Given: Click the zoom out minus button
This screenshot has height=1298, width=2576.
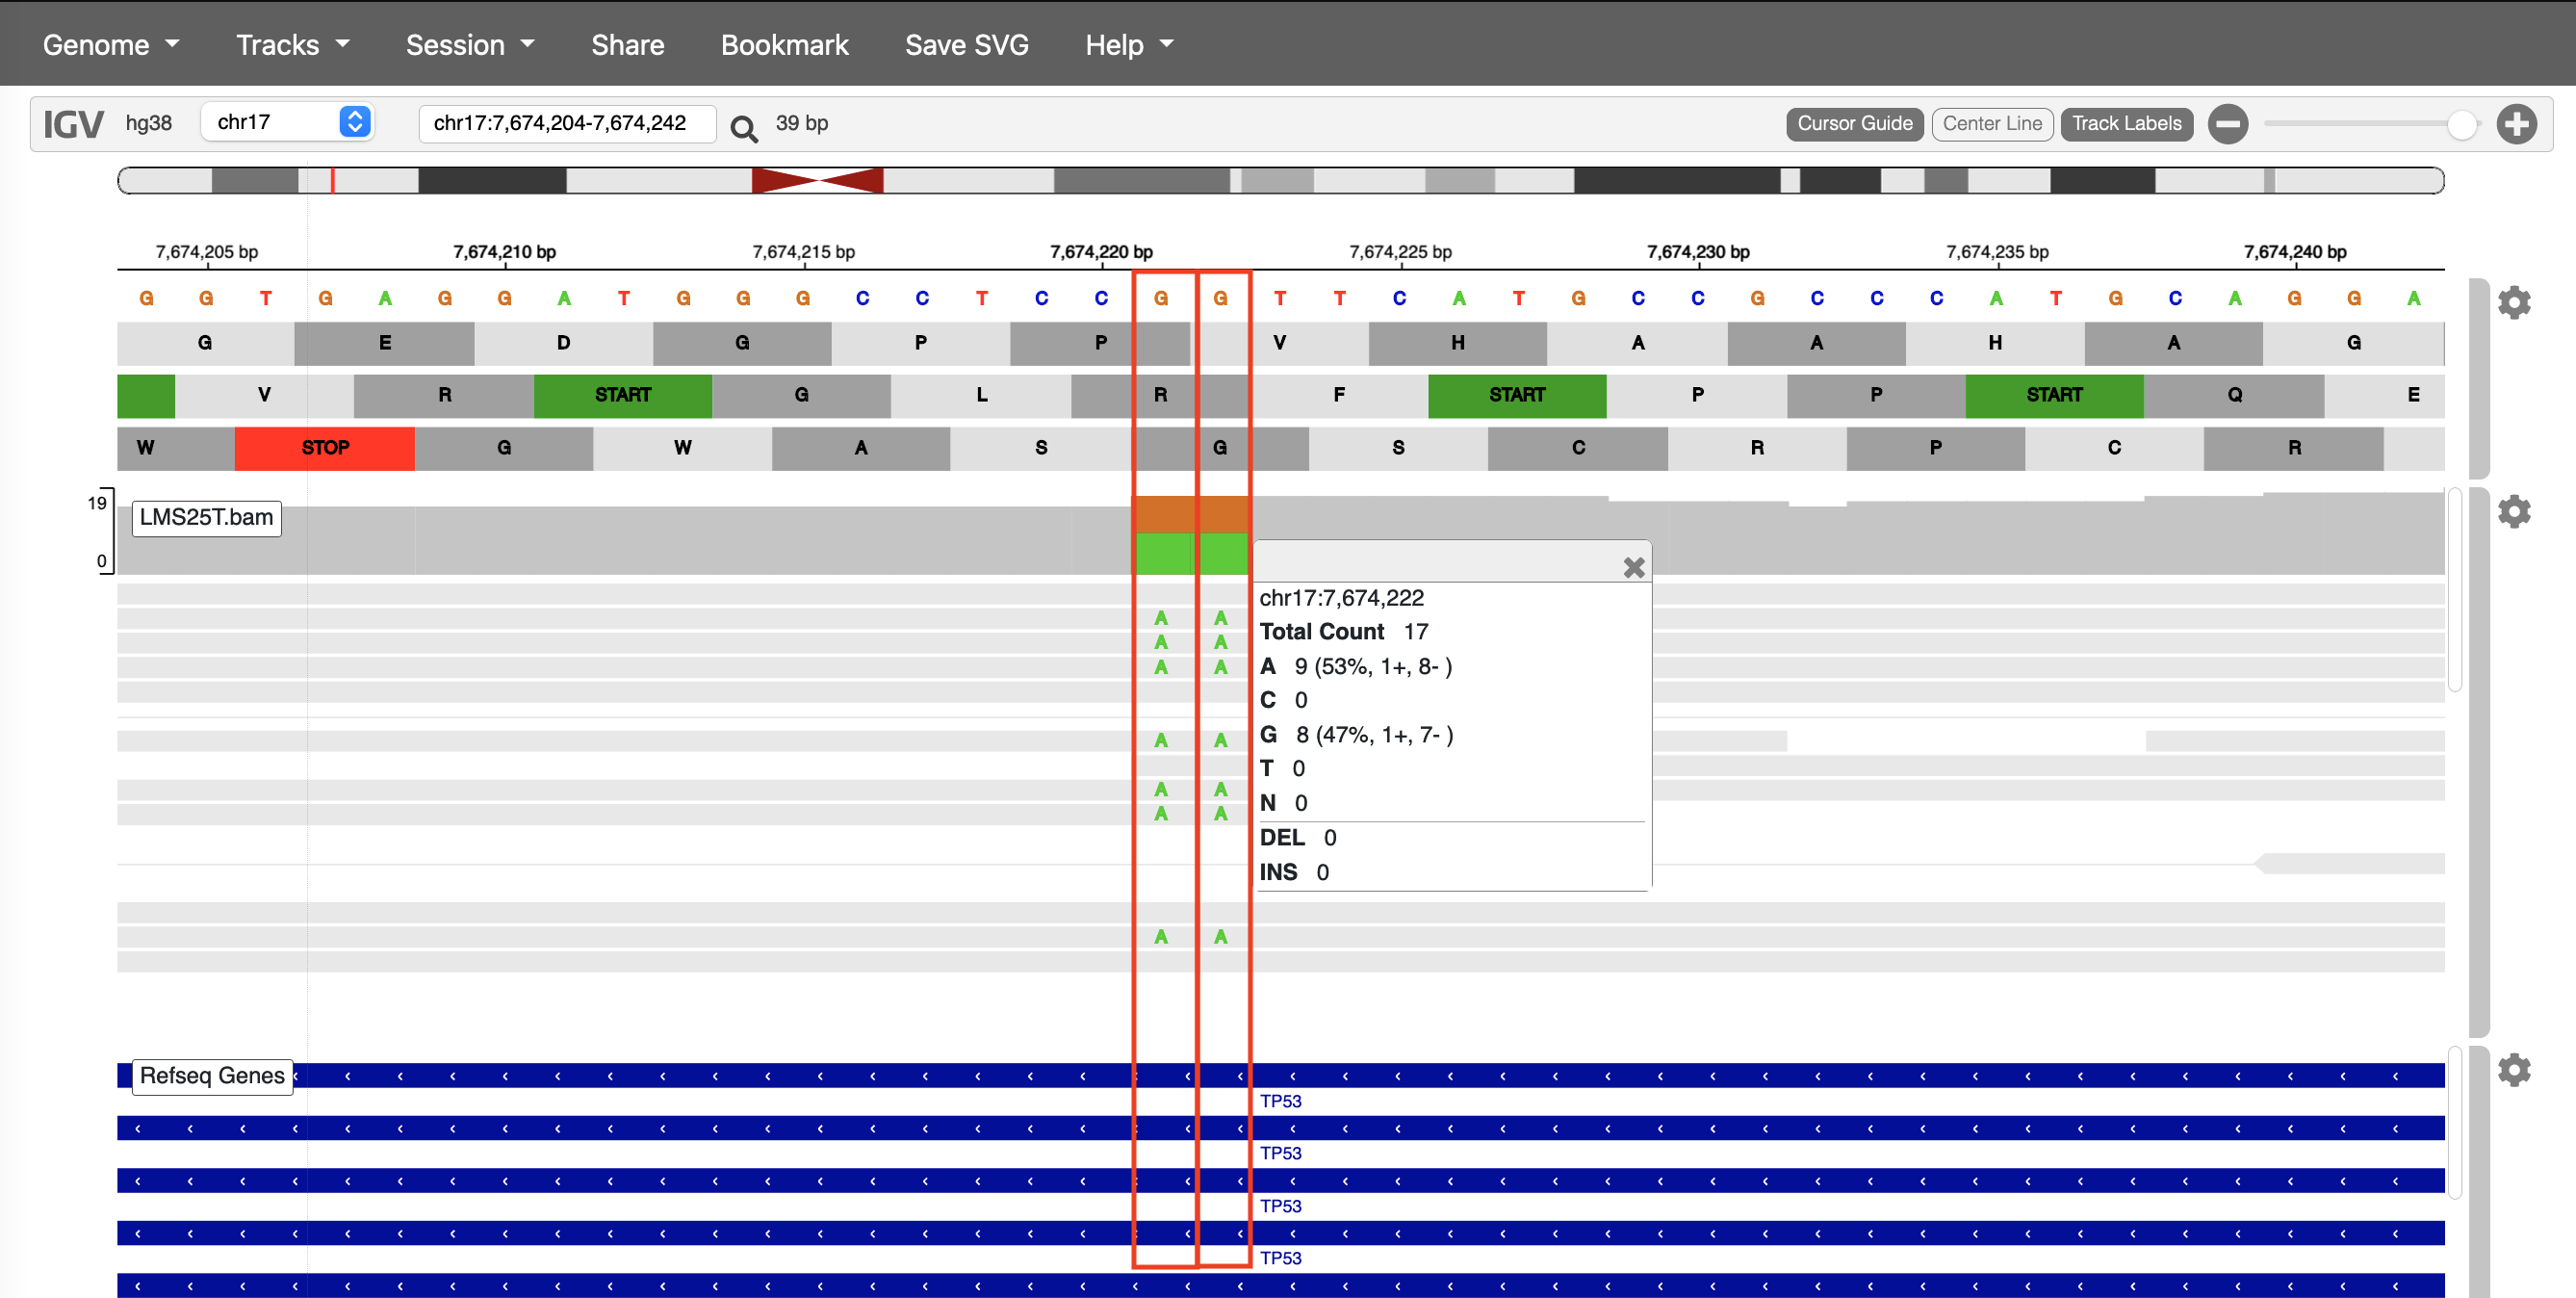Looking at the screenshot, I should click(2228, 124).
